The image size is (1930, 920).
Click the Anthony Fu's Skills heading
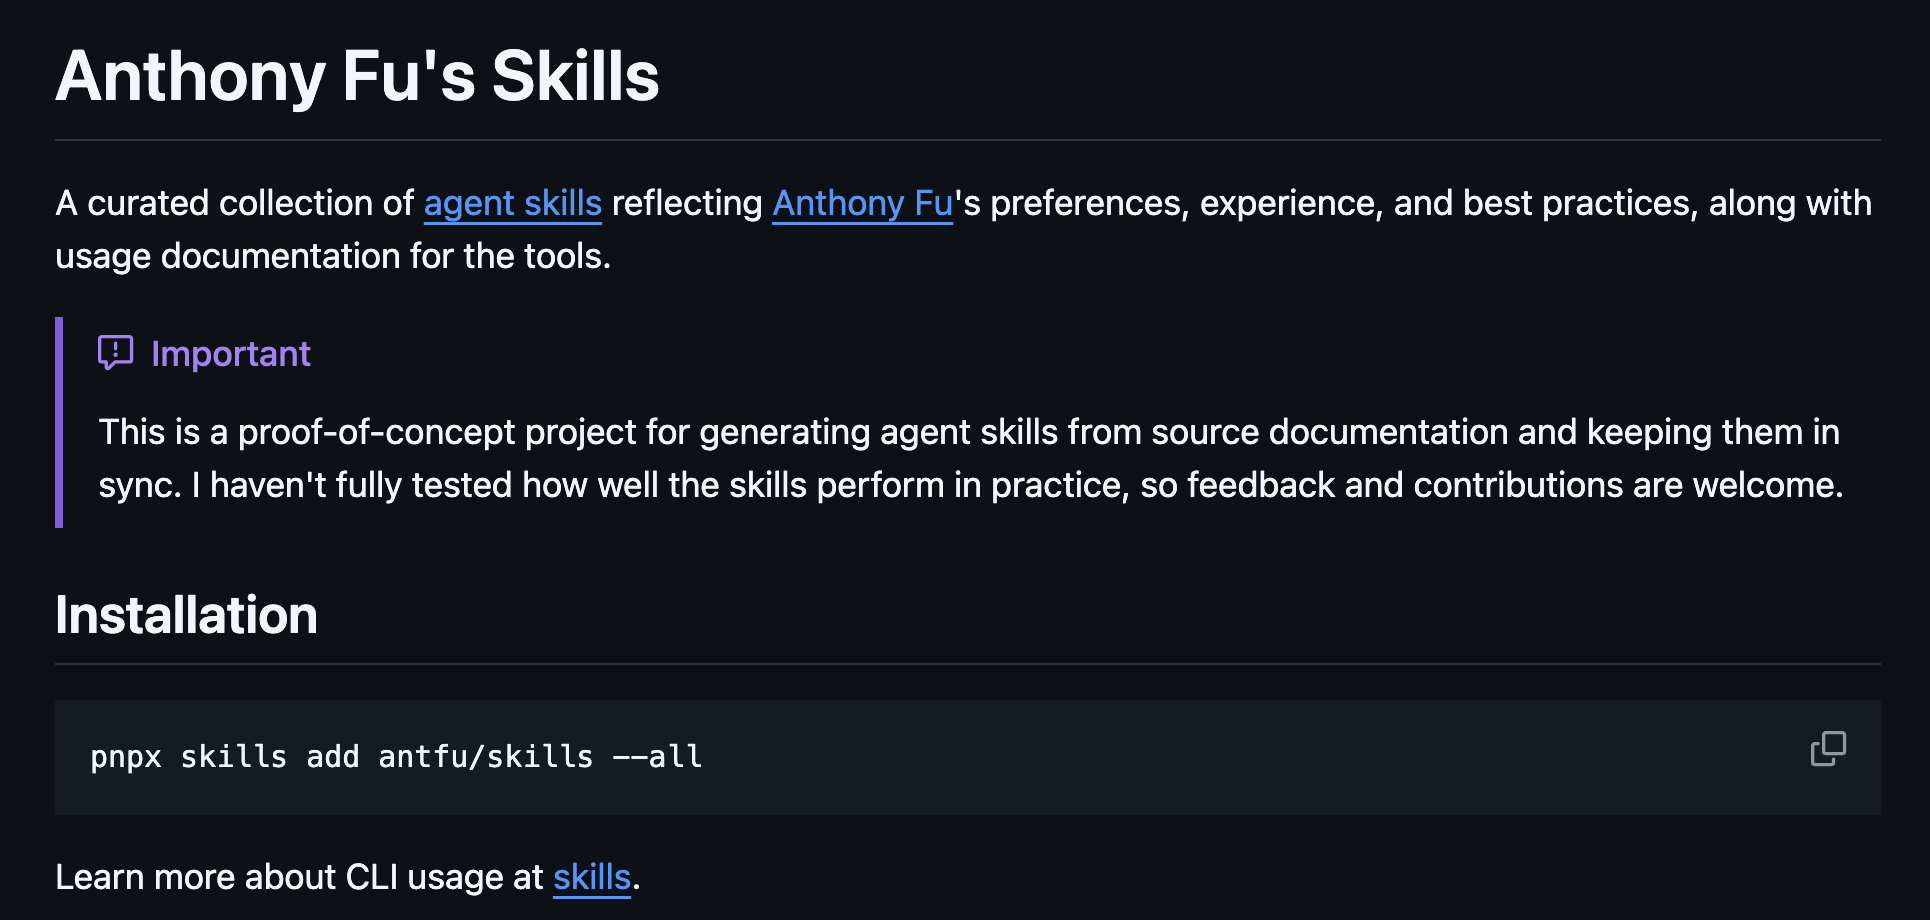(357, 76)
